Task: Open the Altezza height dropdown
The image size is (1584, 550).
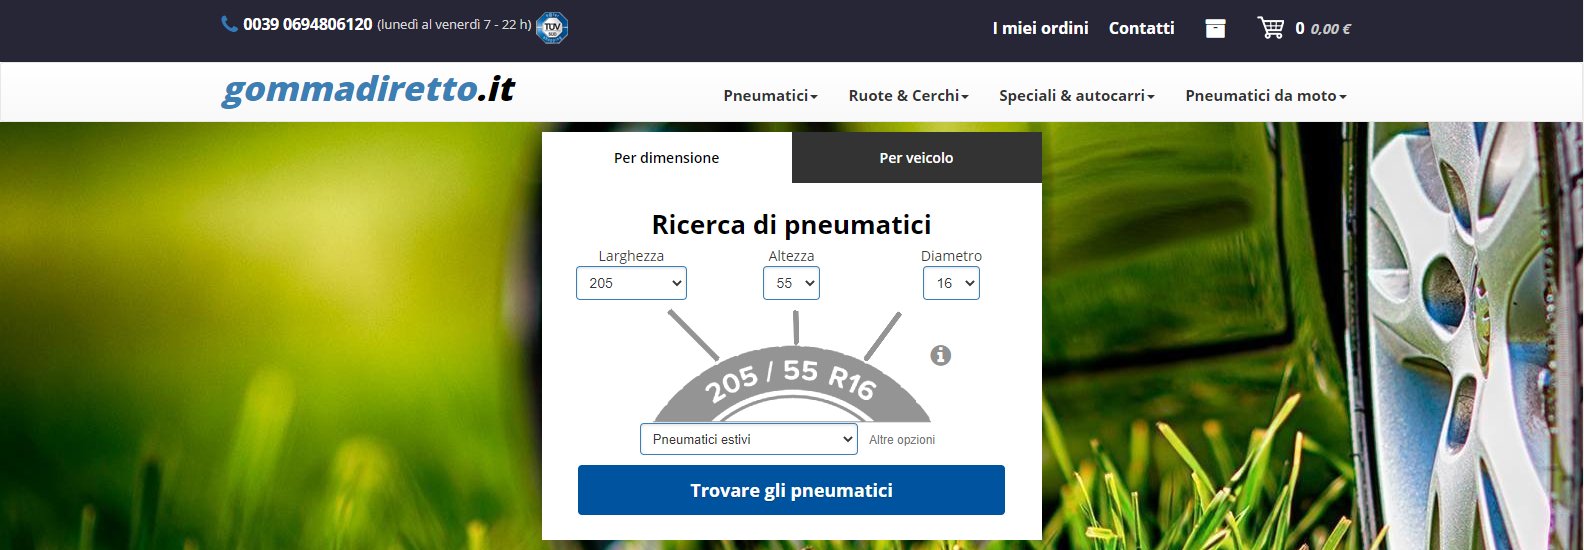Action: (791, 283)
